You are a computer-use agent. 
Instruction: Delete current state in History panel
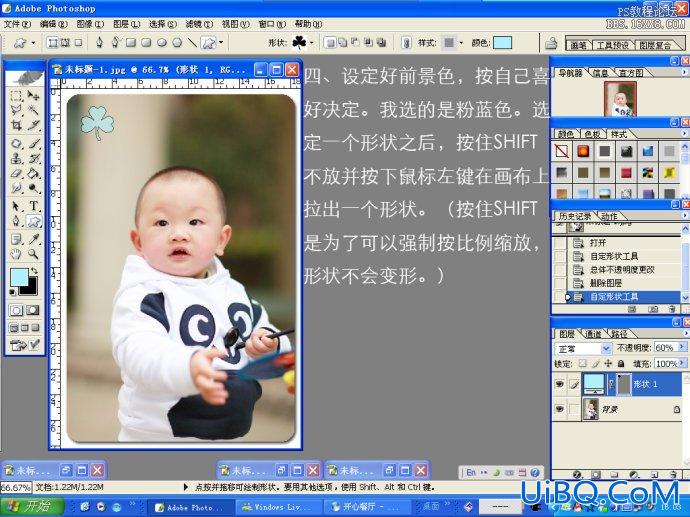point(671,309)
